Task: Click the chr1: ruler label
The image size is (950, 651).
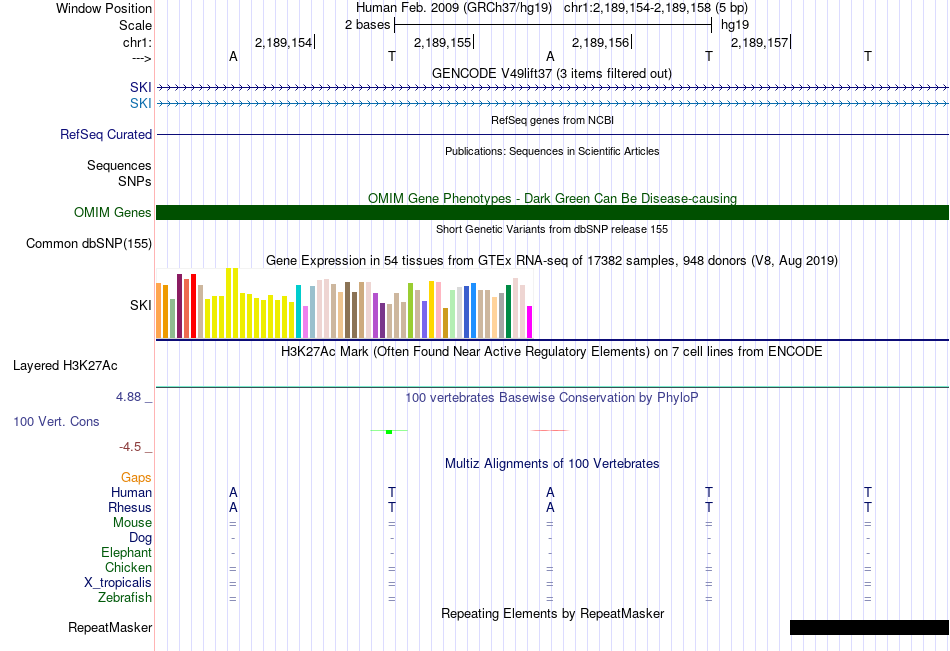Action: [137, 42]
